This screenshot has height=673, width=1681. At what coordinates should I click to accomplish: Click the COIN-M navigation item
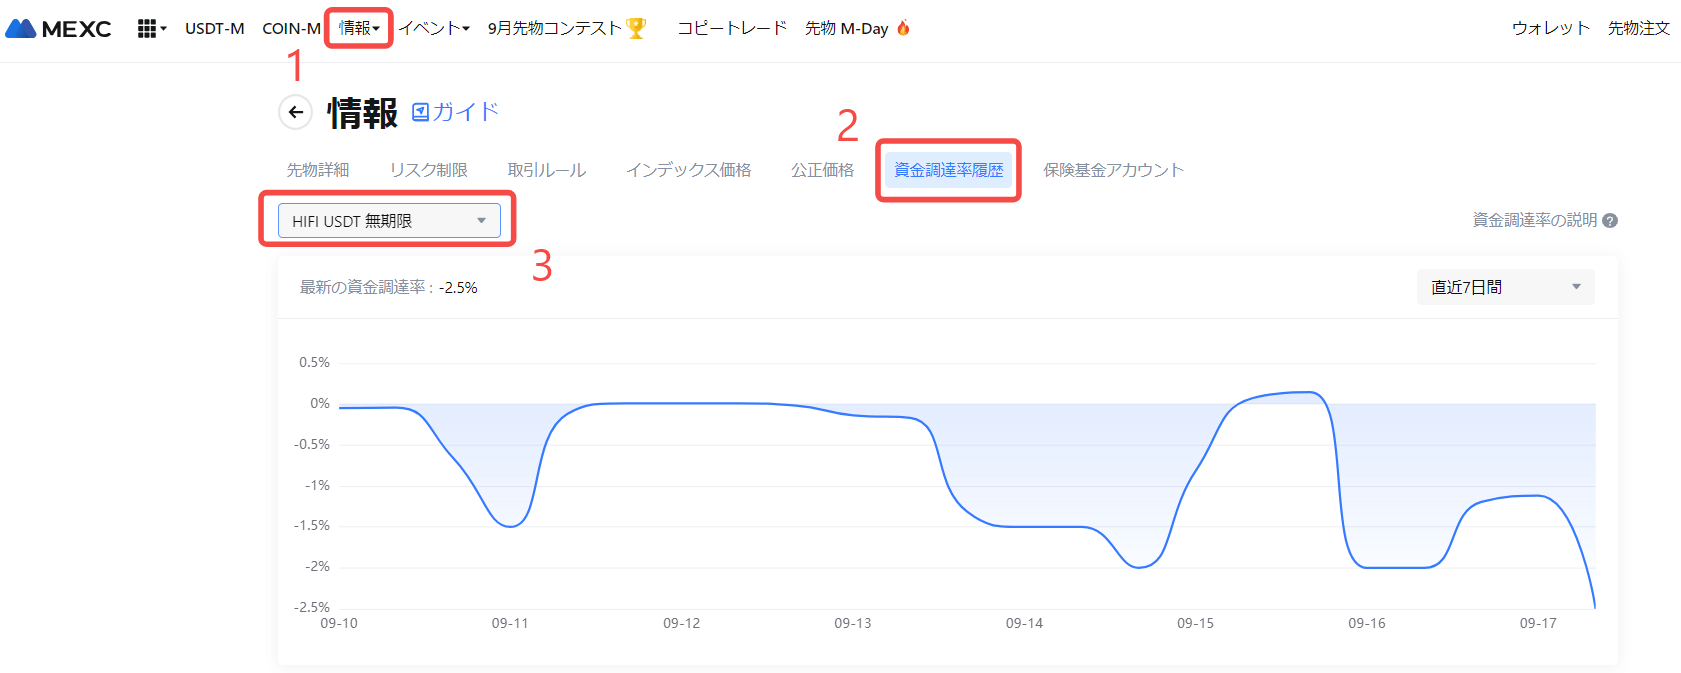click(291, 29)
